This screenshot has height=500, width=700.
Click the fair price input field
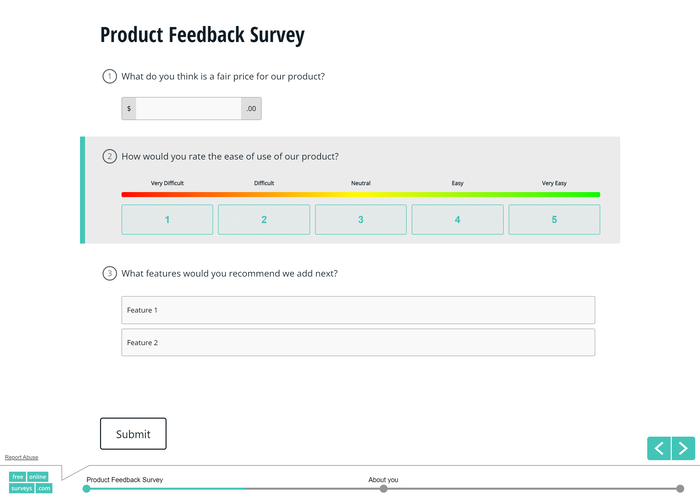tap(188, 108)
